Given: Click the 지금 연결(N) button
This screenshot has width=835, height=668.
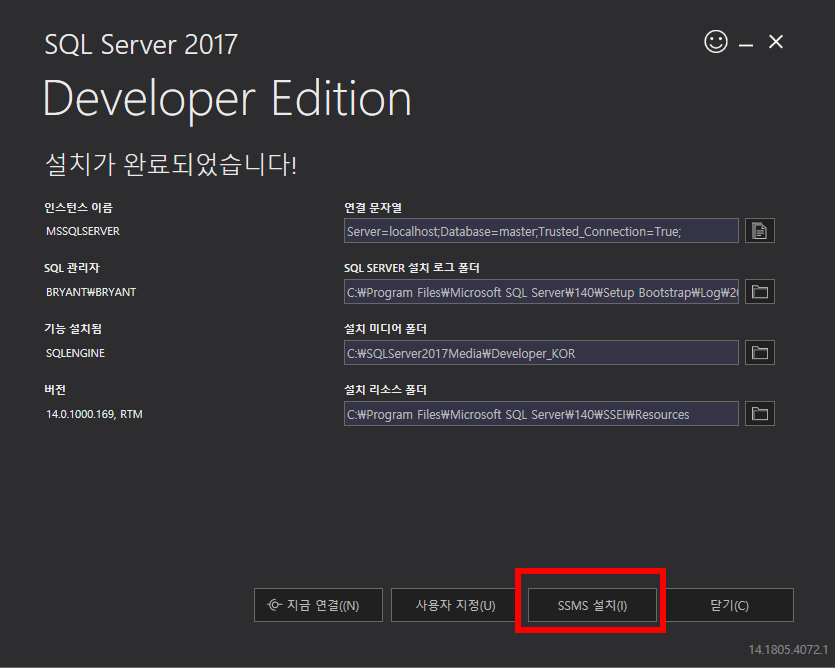Looking at the screenshot, I should 318,605.
